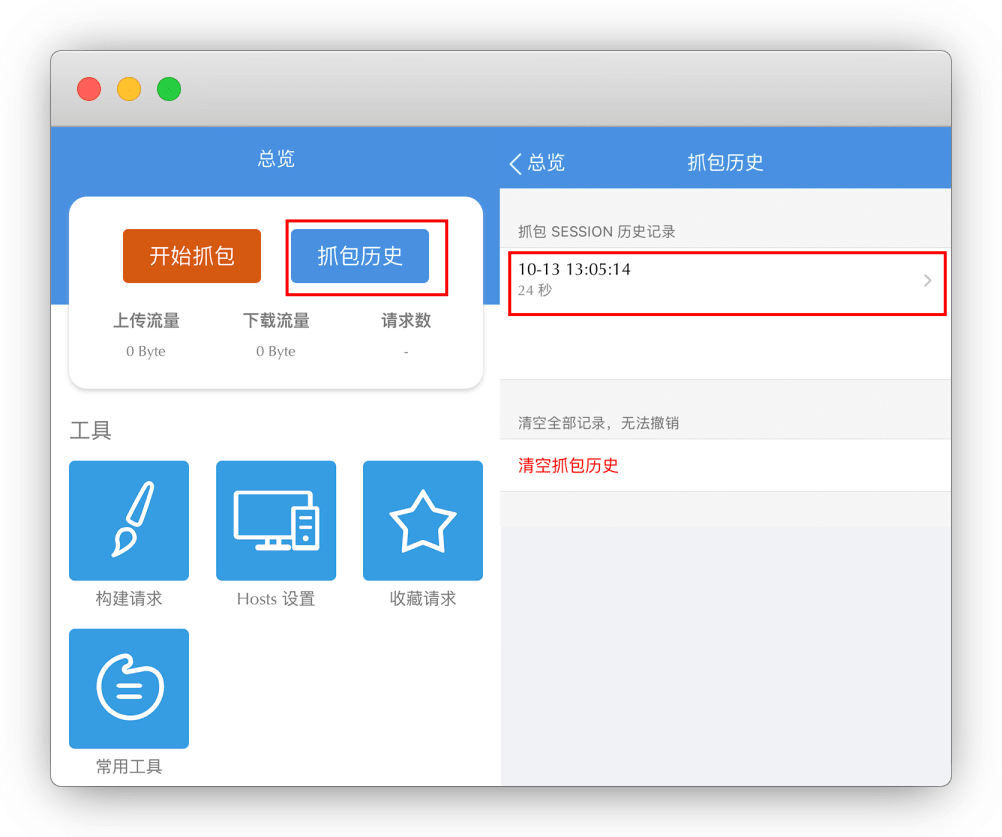Open the 构建请求 paintbrush icon
Screen dimensions: 1002x837
click(128, 520)
